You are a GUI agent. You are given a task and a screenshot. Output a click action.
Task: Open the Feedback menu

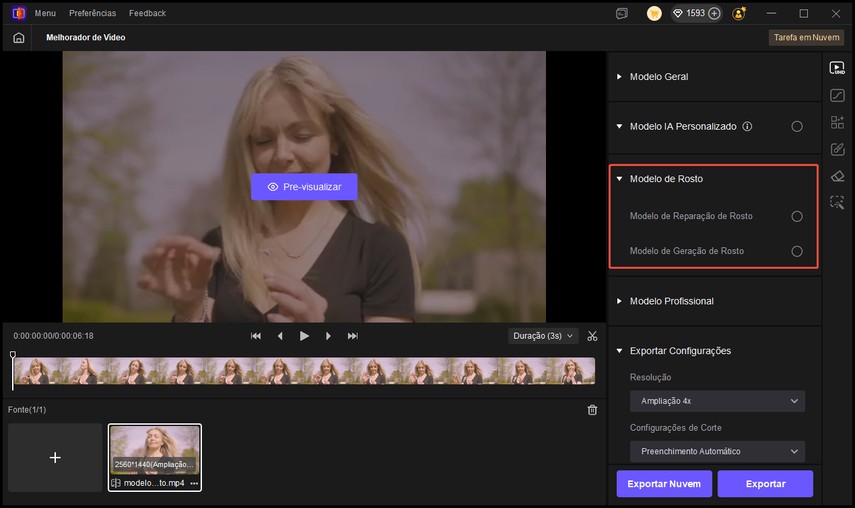point(147,13)
